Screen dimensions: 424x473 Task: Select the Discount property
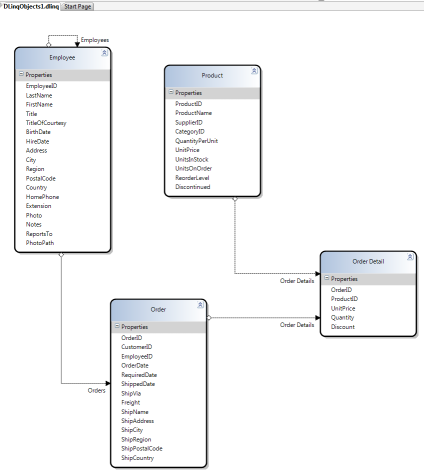coord(343,327)
